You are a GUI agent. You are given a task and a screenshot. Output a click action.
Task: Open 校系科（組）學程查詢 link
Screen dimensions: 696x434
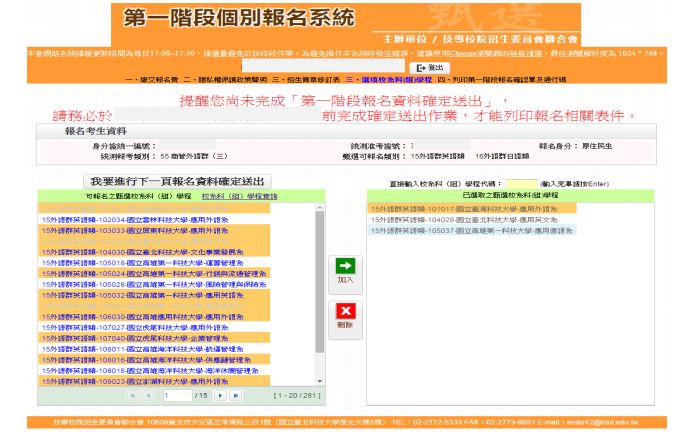click(x=240, y=196)
